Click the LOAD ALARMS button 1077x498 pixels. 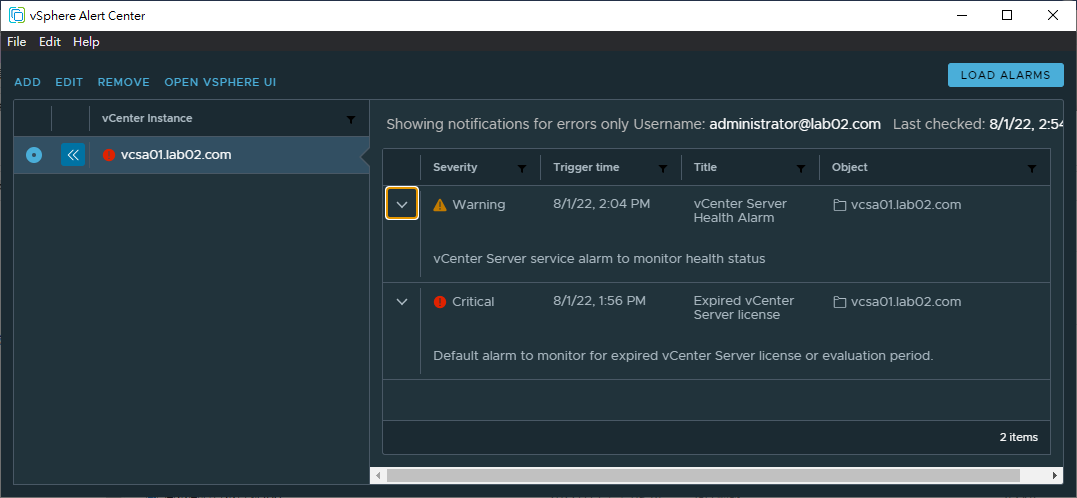1006,76
